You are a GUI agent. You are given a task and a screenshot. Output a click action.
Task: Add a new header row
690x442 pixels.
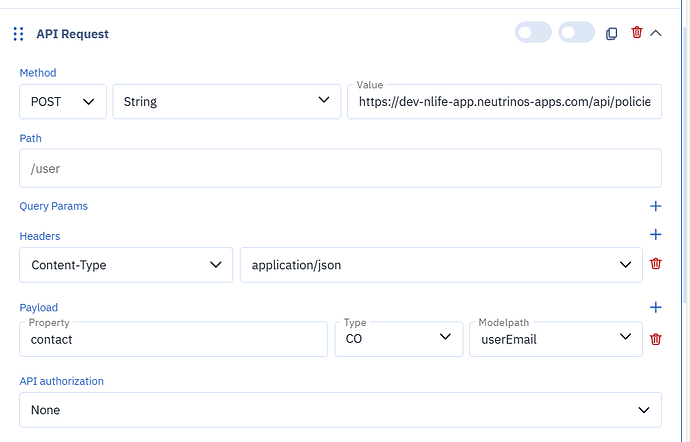coord(656,235)
